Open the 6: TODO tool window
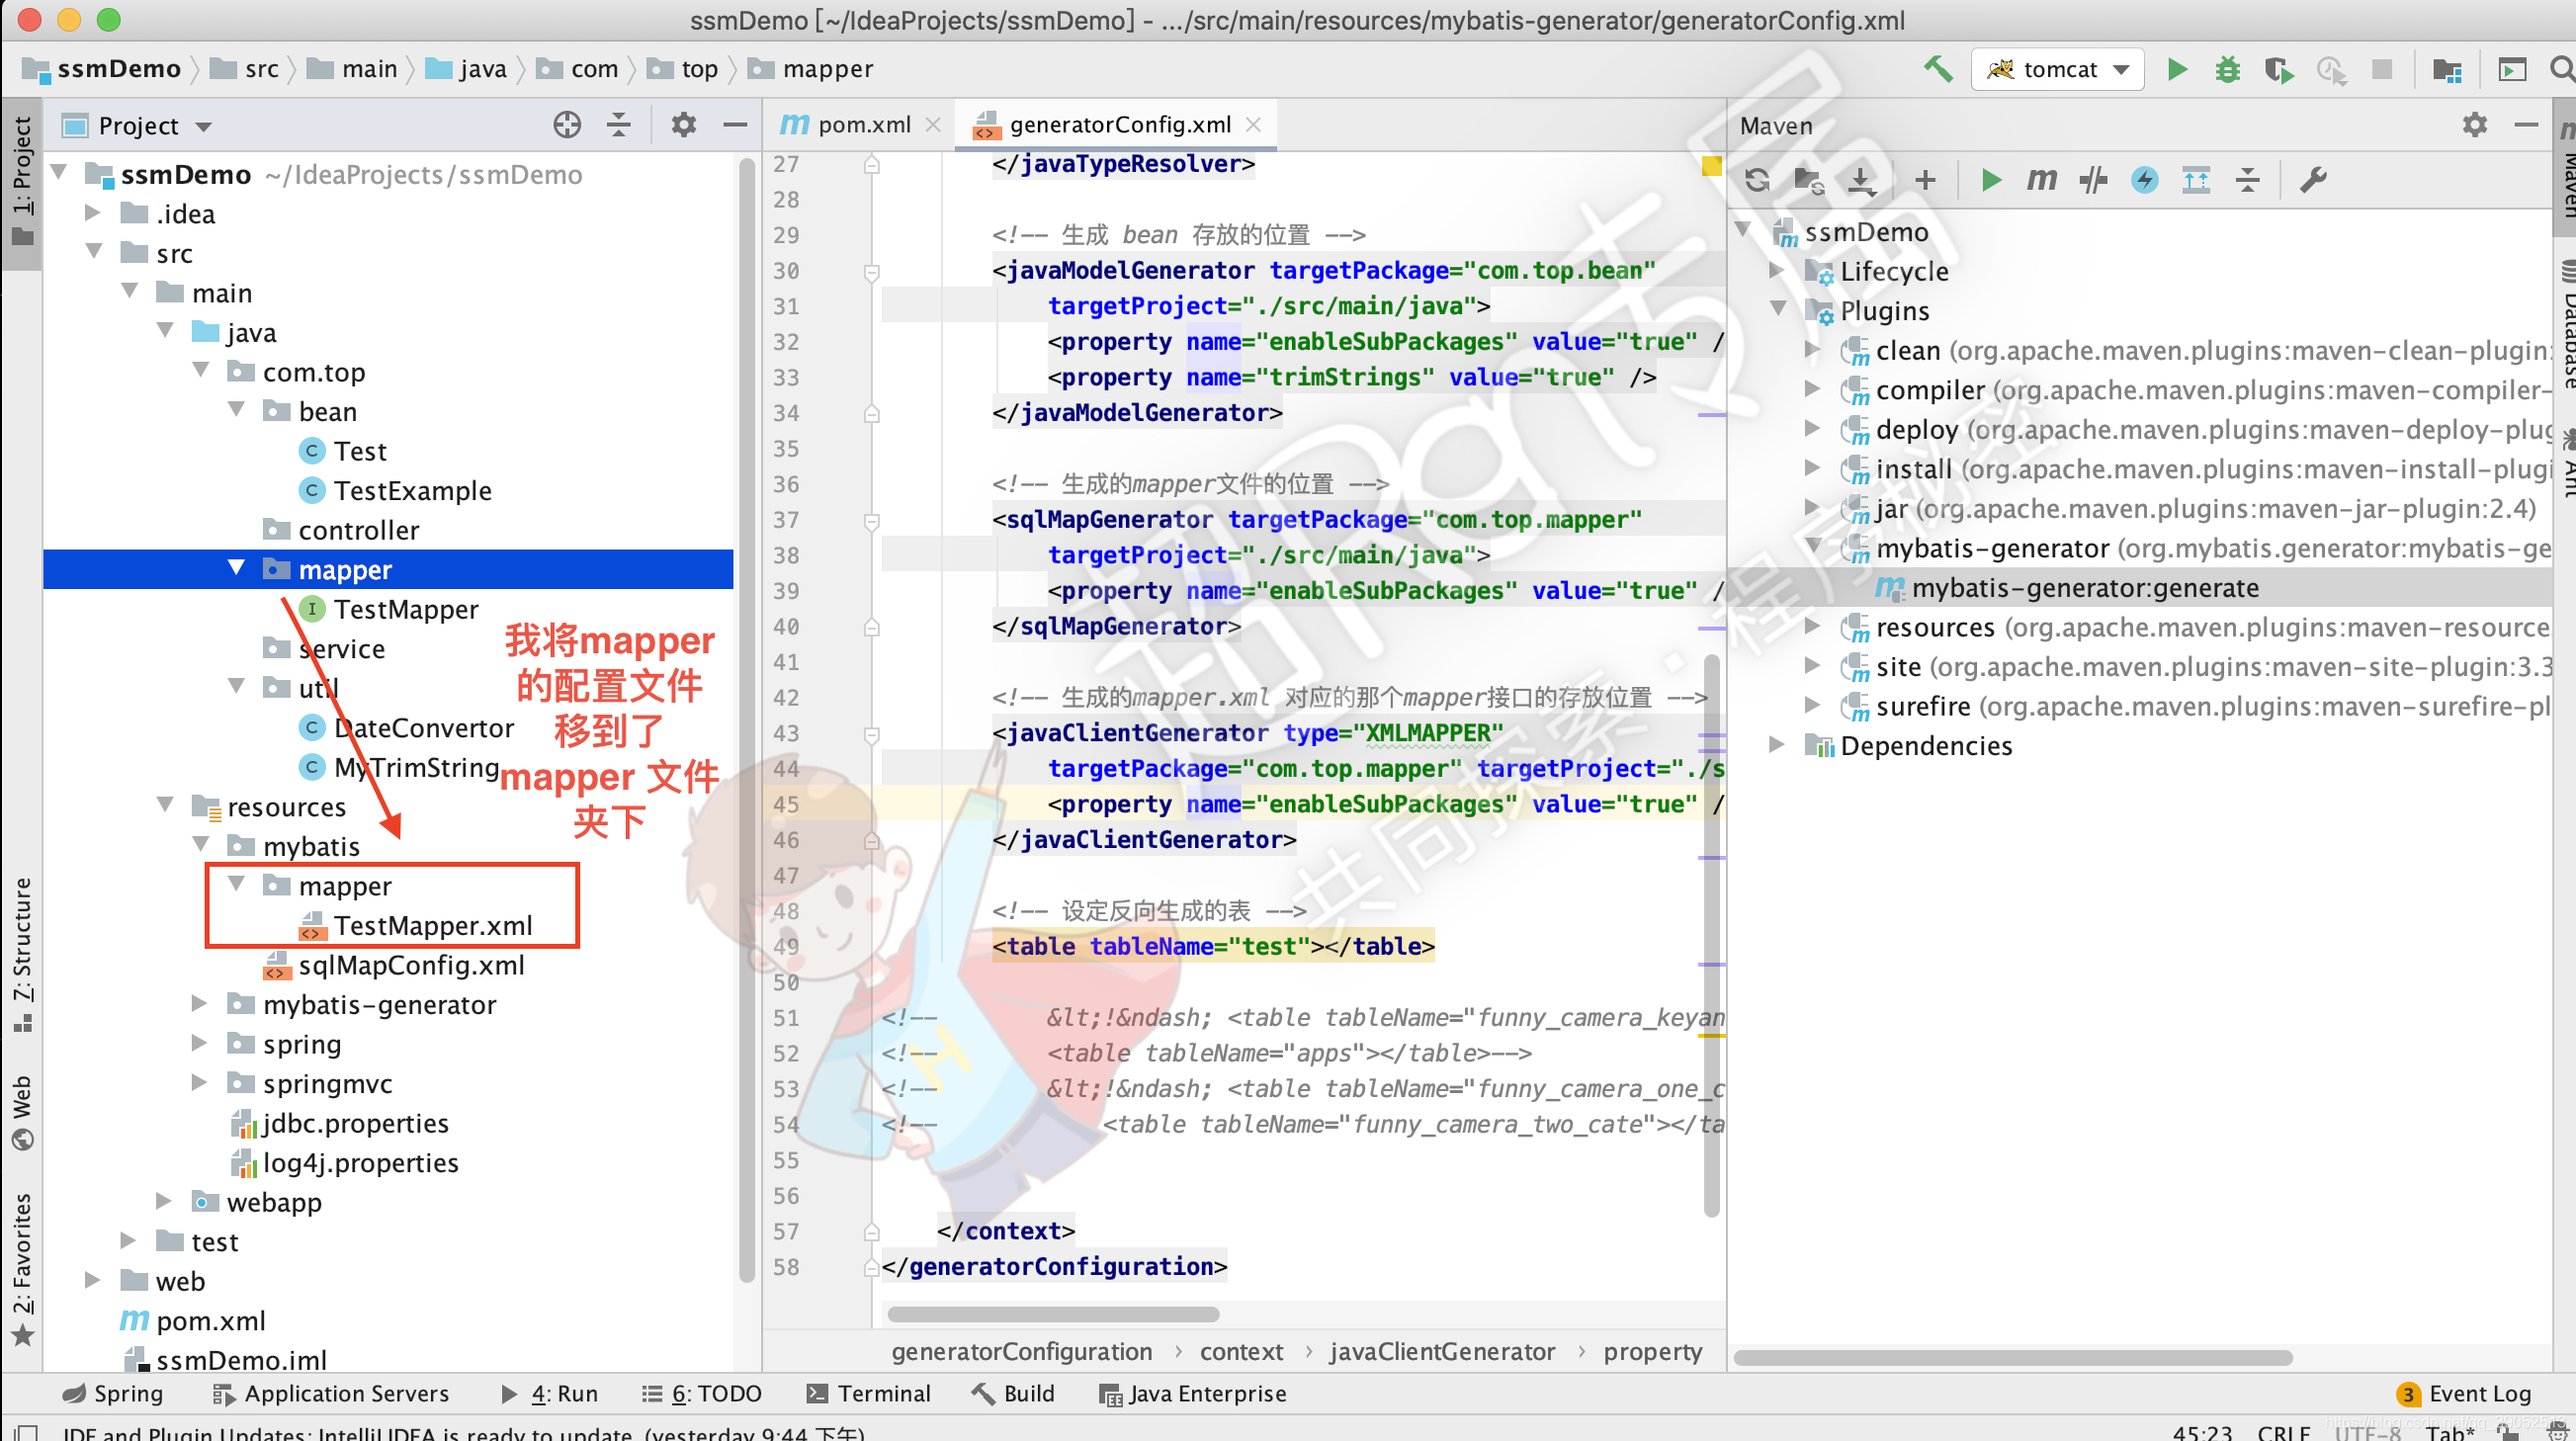The image size is (2576, 1441). (x=701, y=1393)
